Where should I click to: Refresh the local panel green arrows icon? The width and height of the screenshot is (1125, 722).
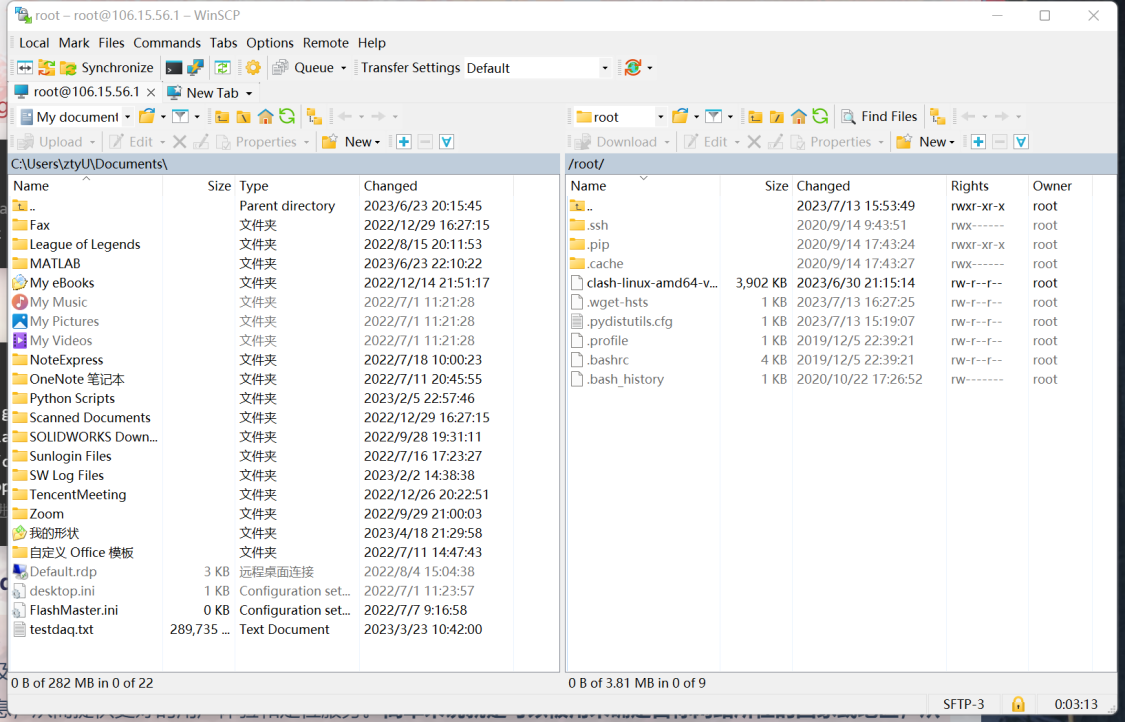coord(287,116)
